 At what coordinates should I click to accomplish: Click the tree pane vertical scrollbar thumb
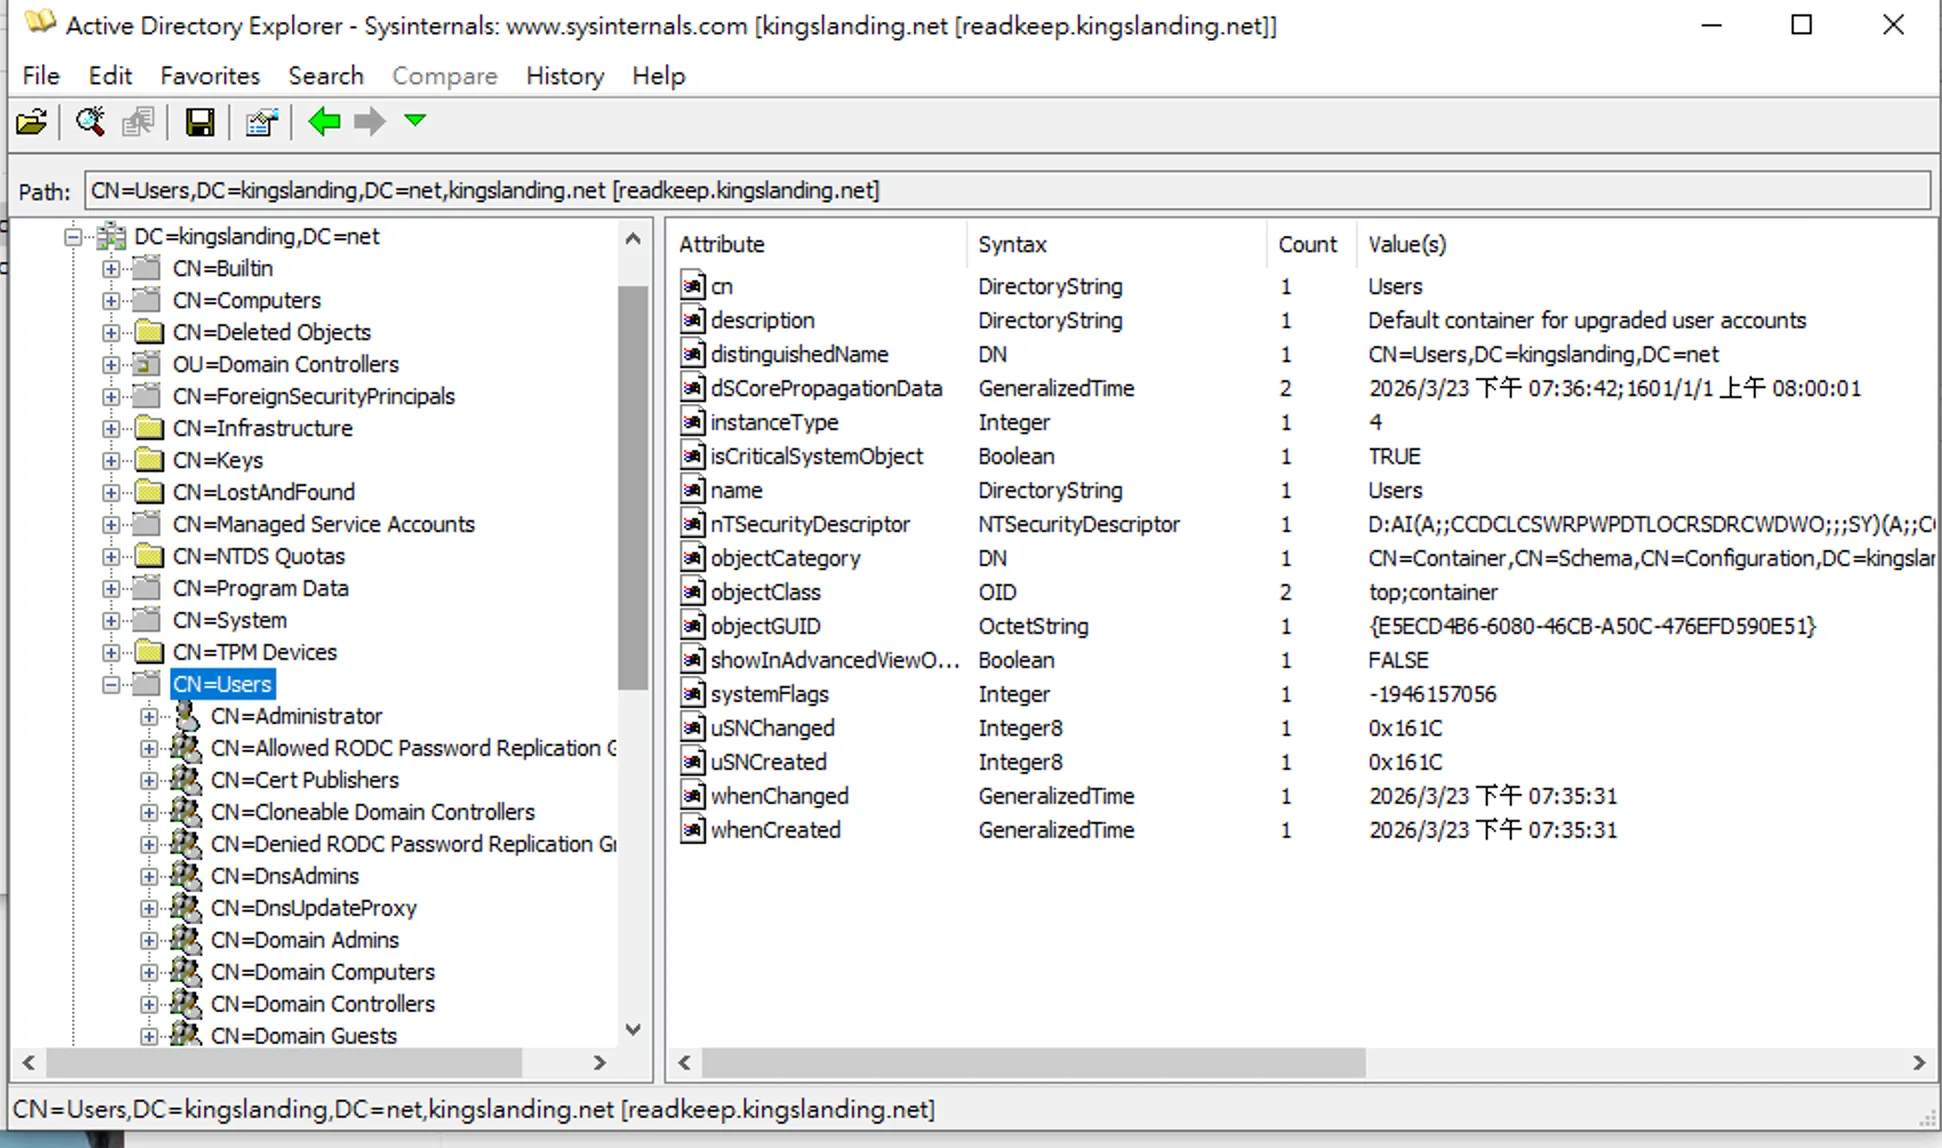pos(633,488)
